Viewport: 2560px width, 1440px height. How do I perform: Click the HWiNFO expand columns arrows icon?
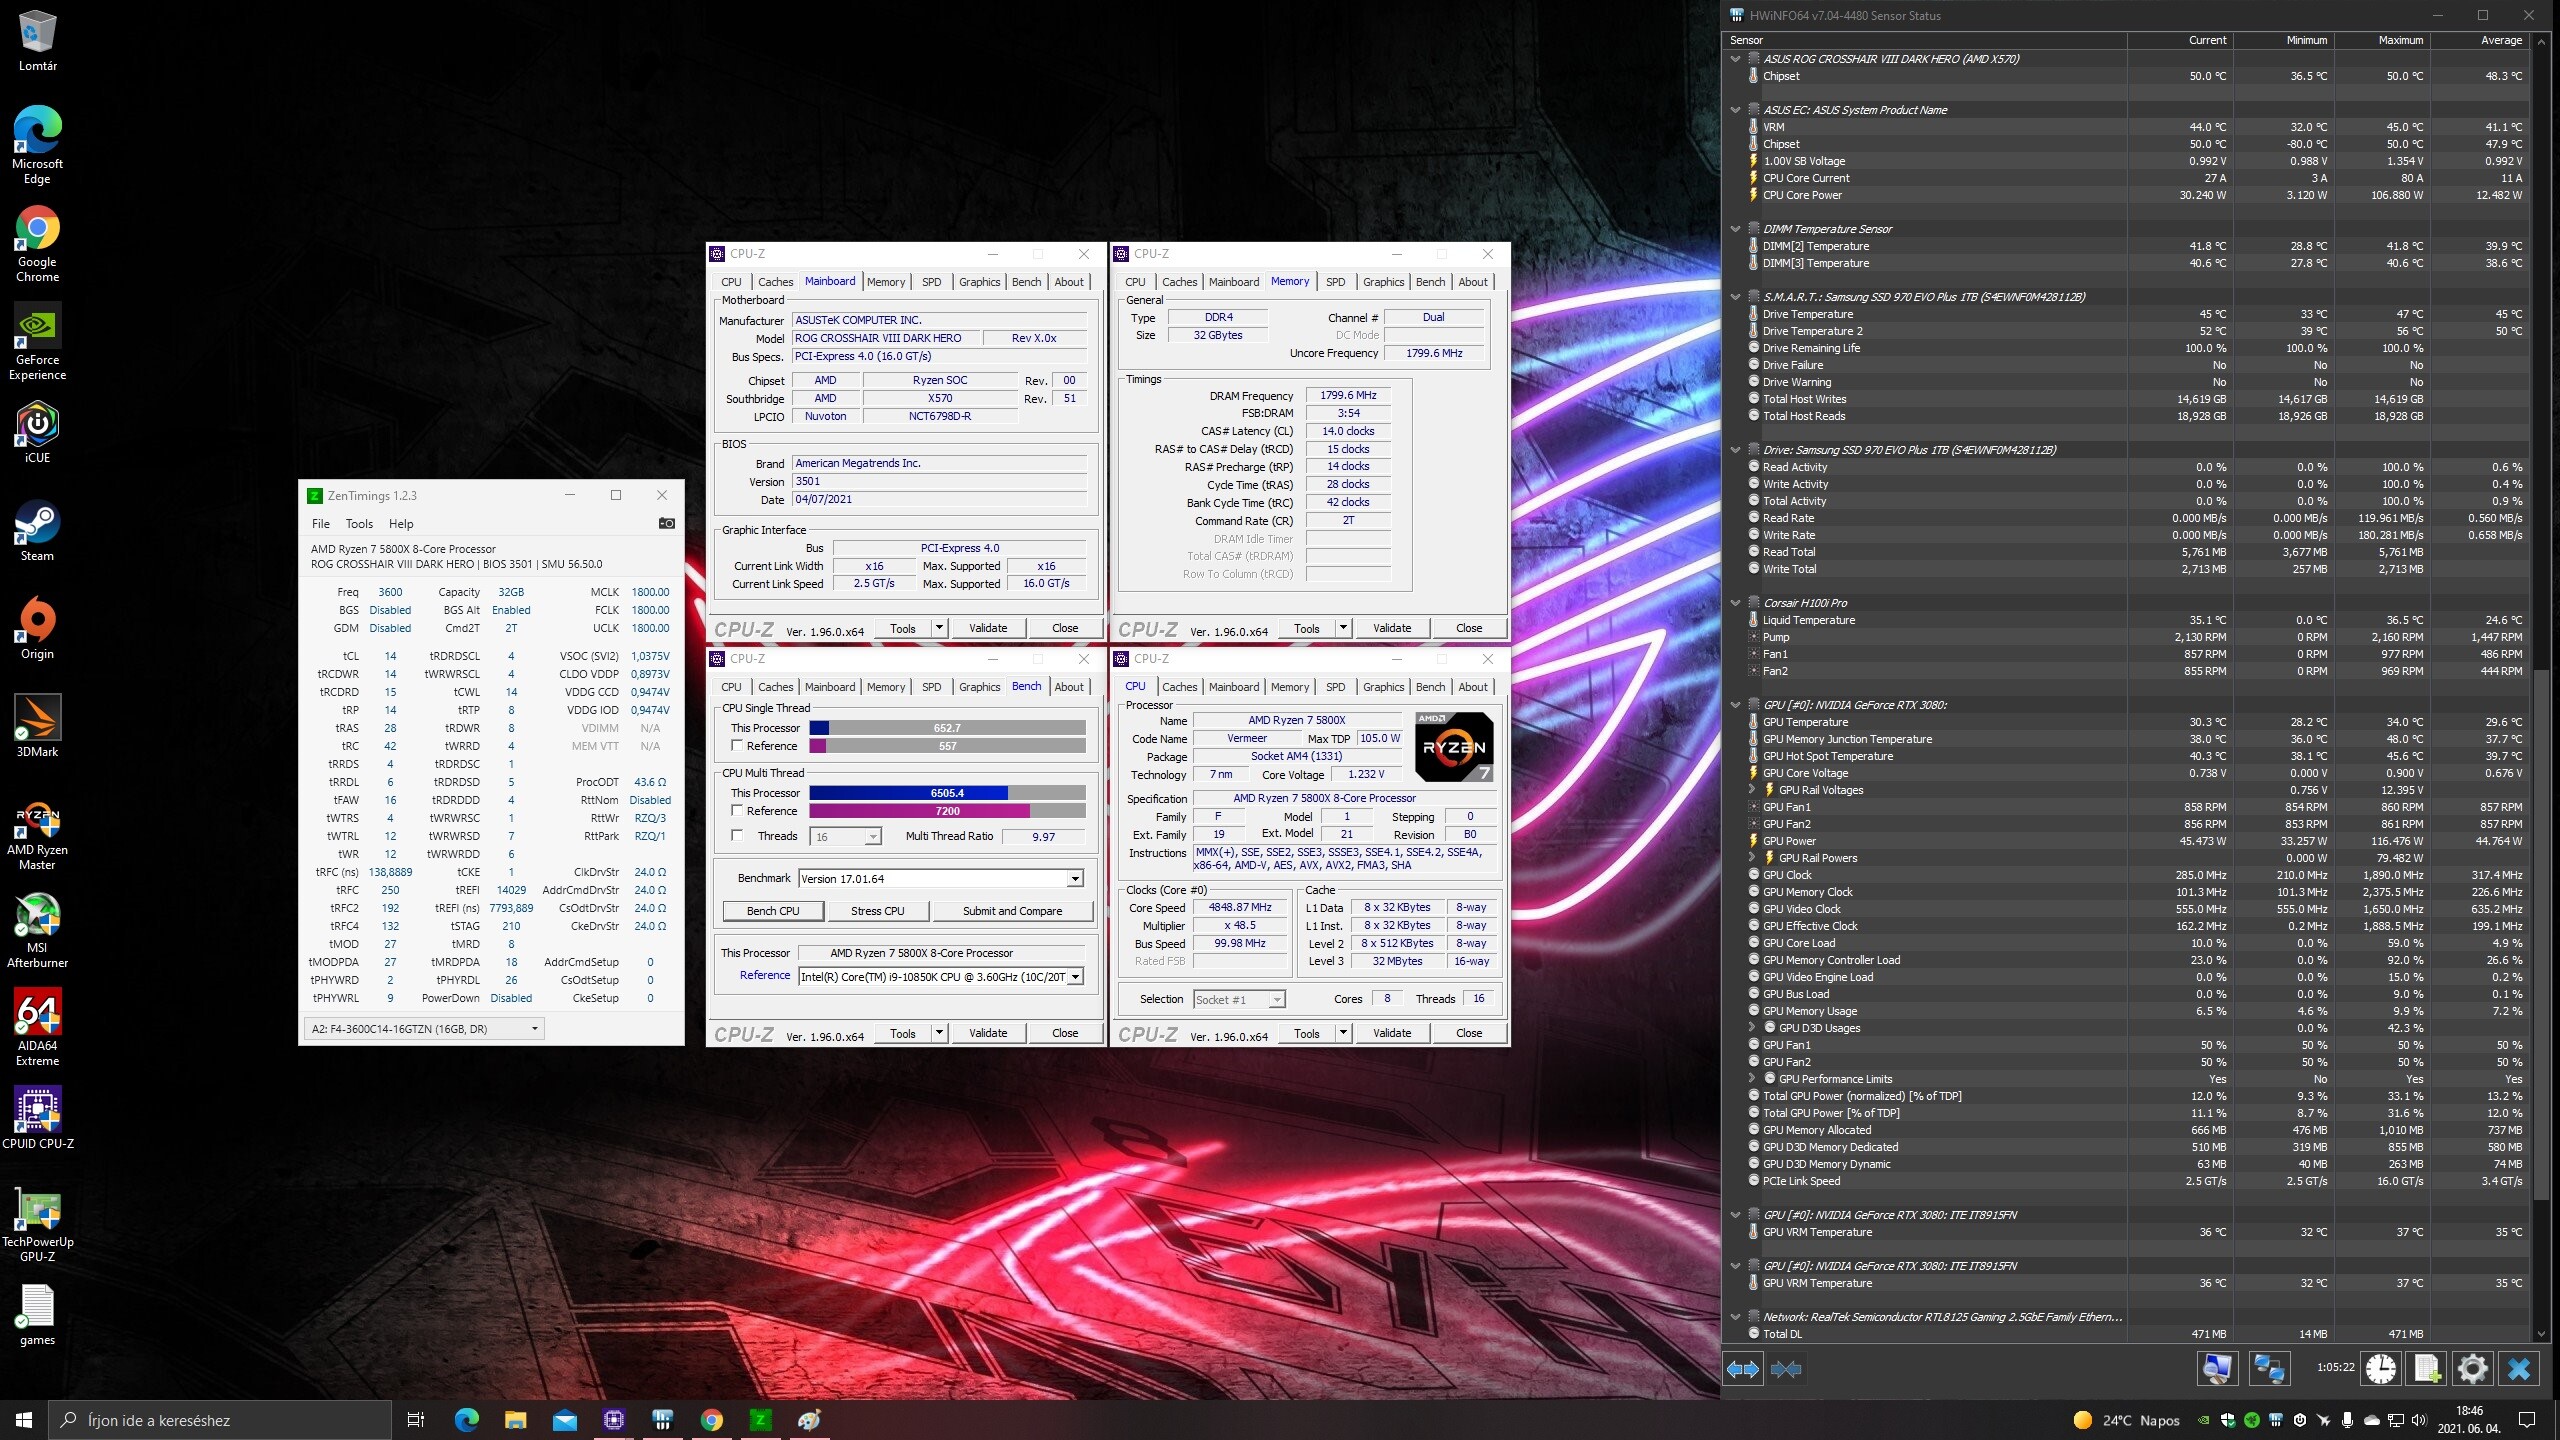(1743, 1369)
